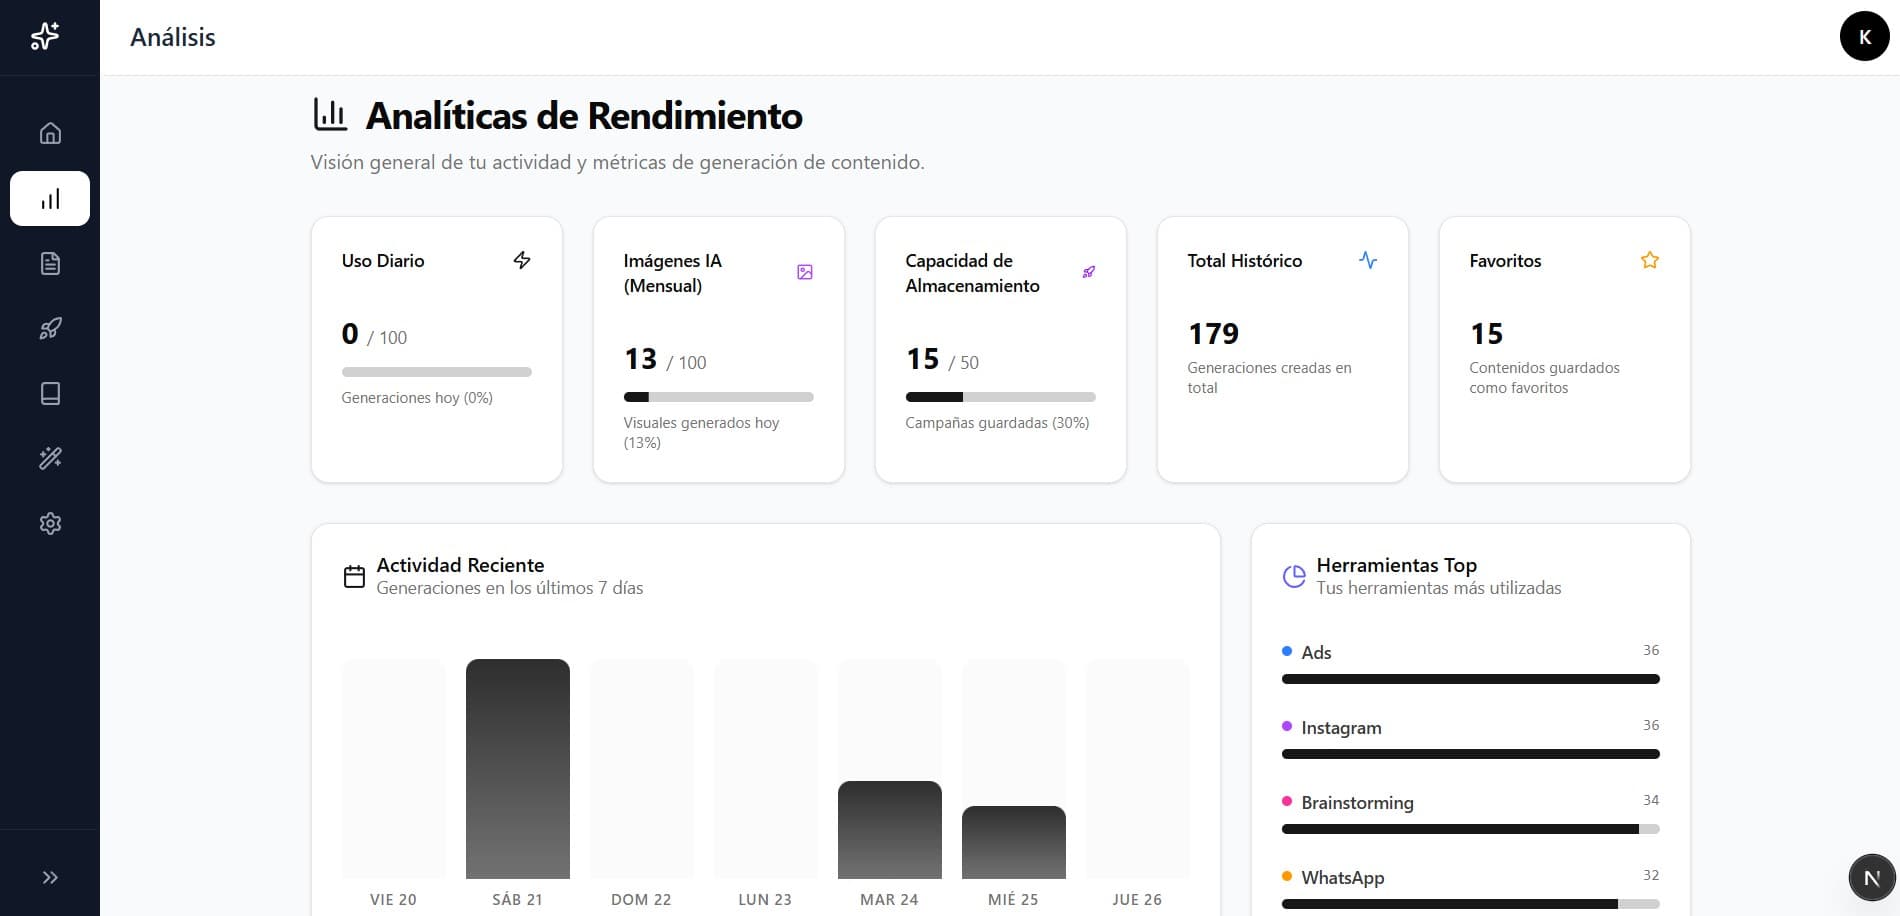This screenshot has width=1900, height=916.
Task: Click the Total Histórico card
Action: click(1282, 350)
